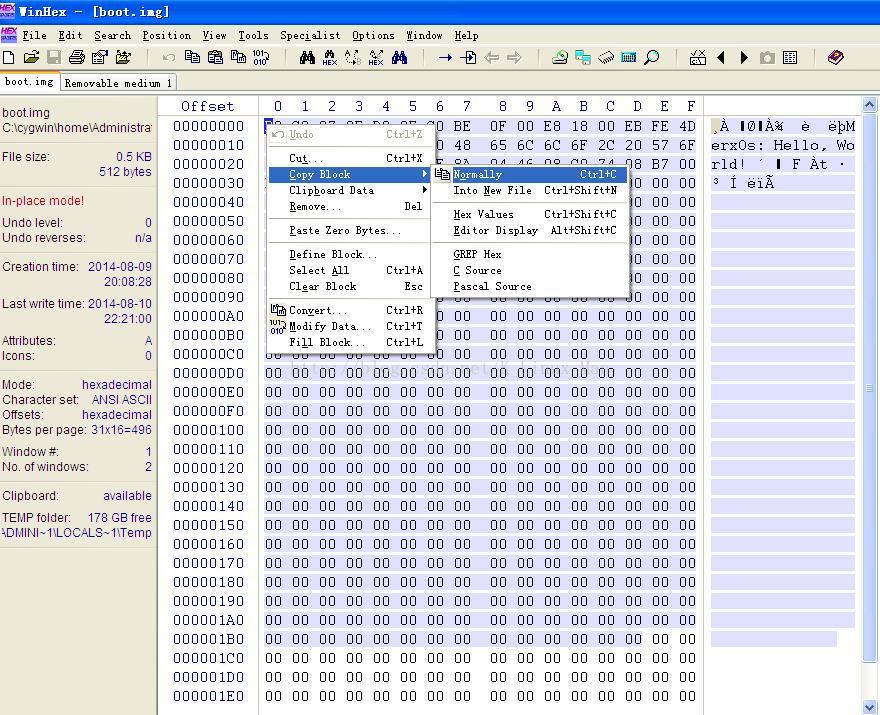
Task: Click the Replace Text toolbar icon
Action: coord(353,57)
